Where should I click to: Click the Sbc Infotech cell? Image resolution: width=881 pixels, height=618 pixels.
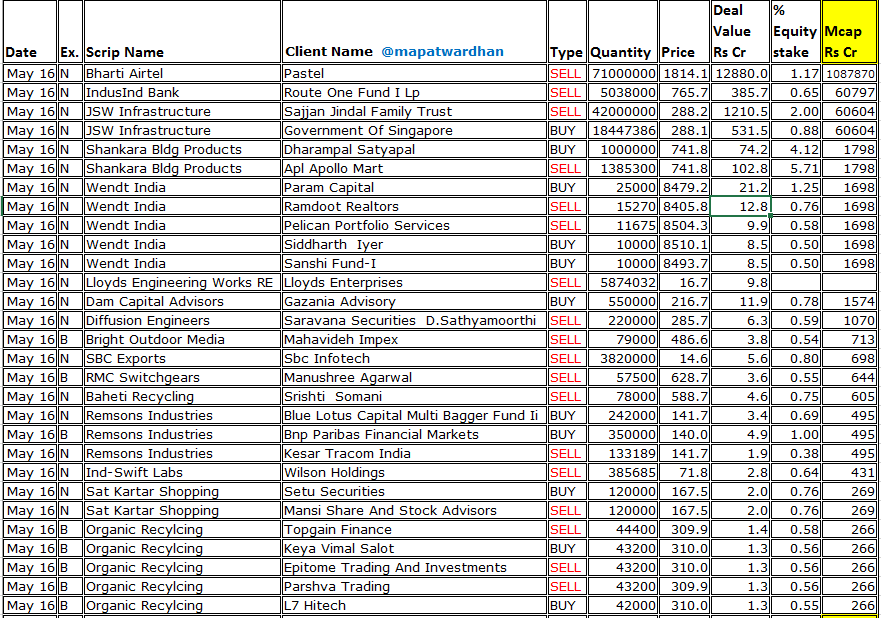point(414,359)
